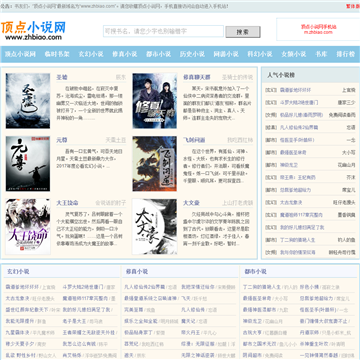Viewport: 360px width, 360px height.
Task: Click the 飞剑问道 title link
Action: 194,140
